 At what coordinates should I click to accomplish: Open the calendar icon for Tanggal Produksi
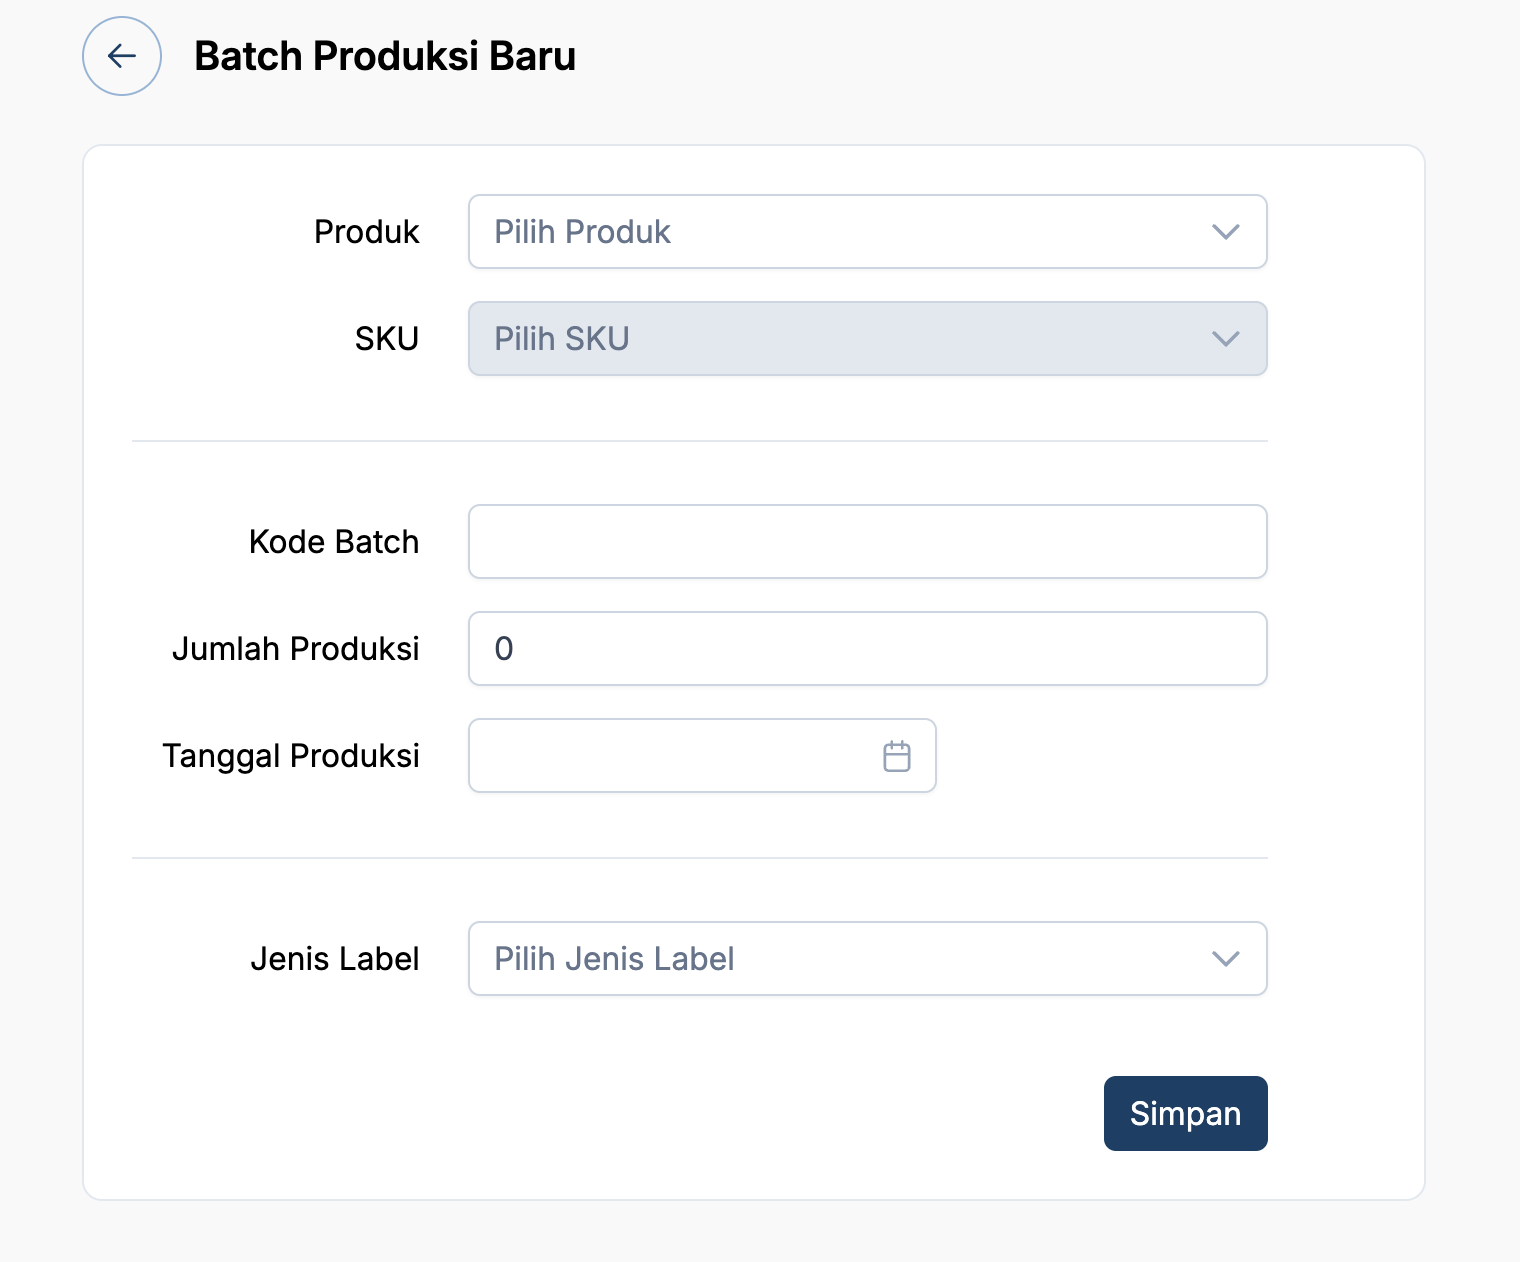click(x=897, y=756)
